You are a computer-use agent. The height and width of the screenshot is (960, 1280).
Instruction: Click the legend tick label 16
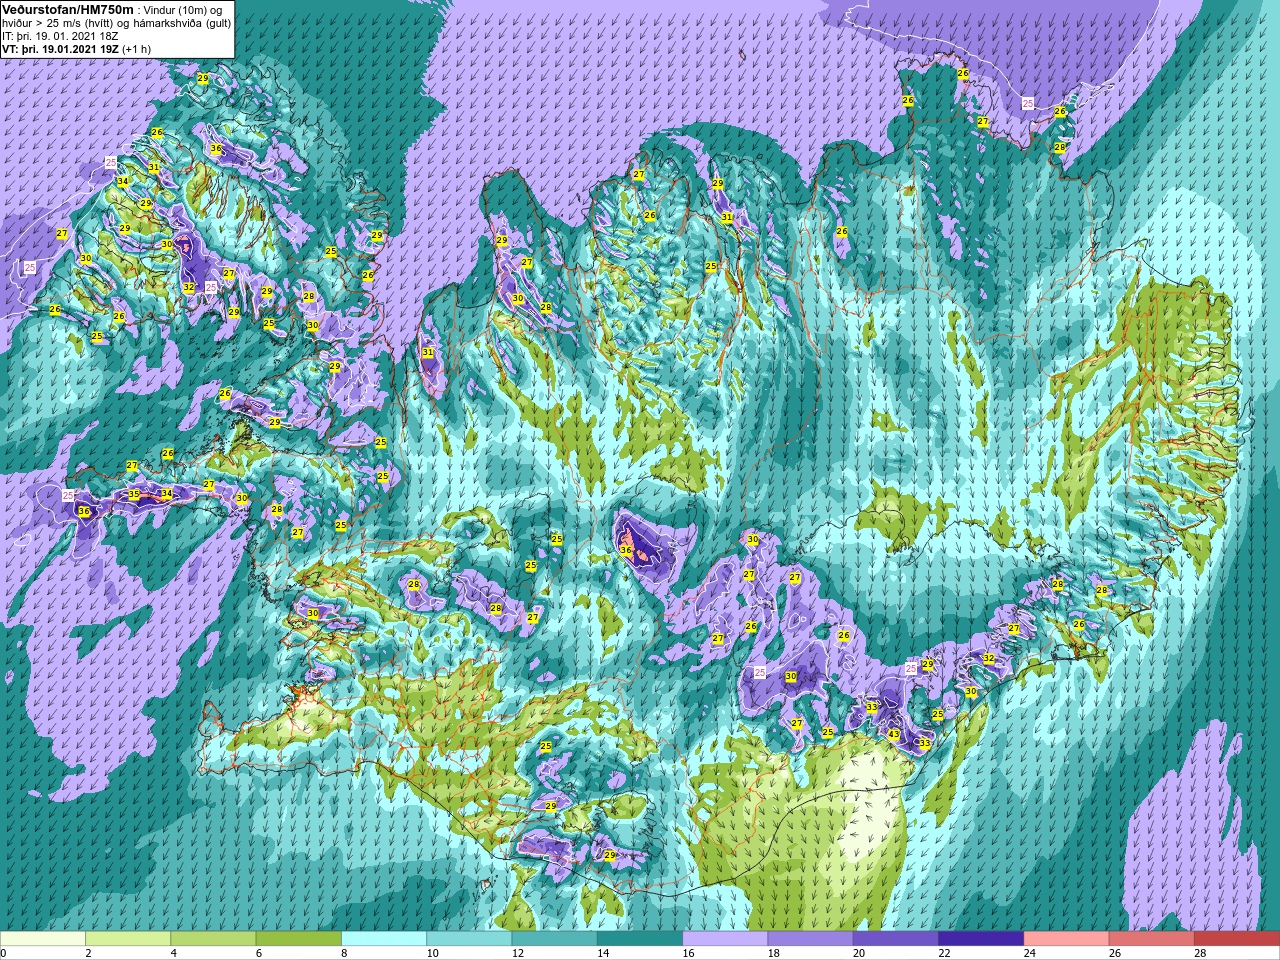pyautogui.click(x=686, y=953)
